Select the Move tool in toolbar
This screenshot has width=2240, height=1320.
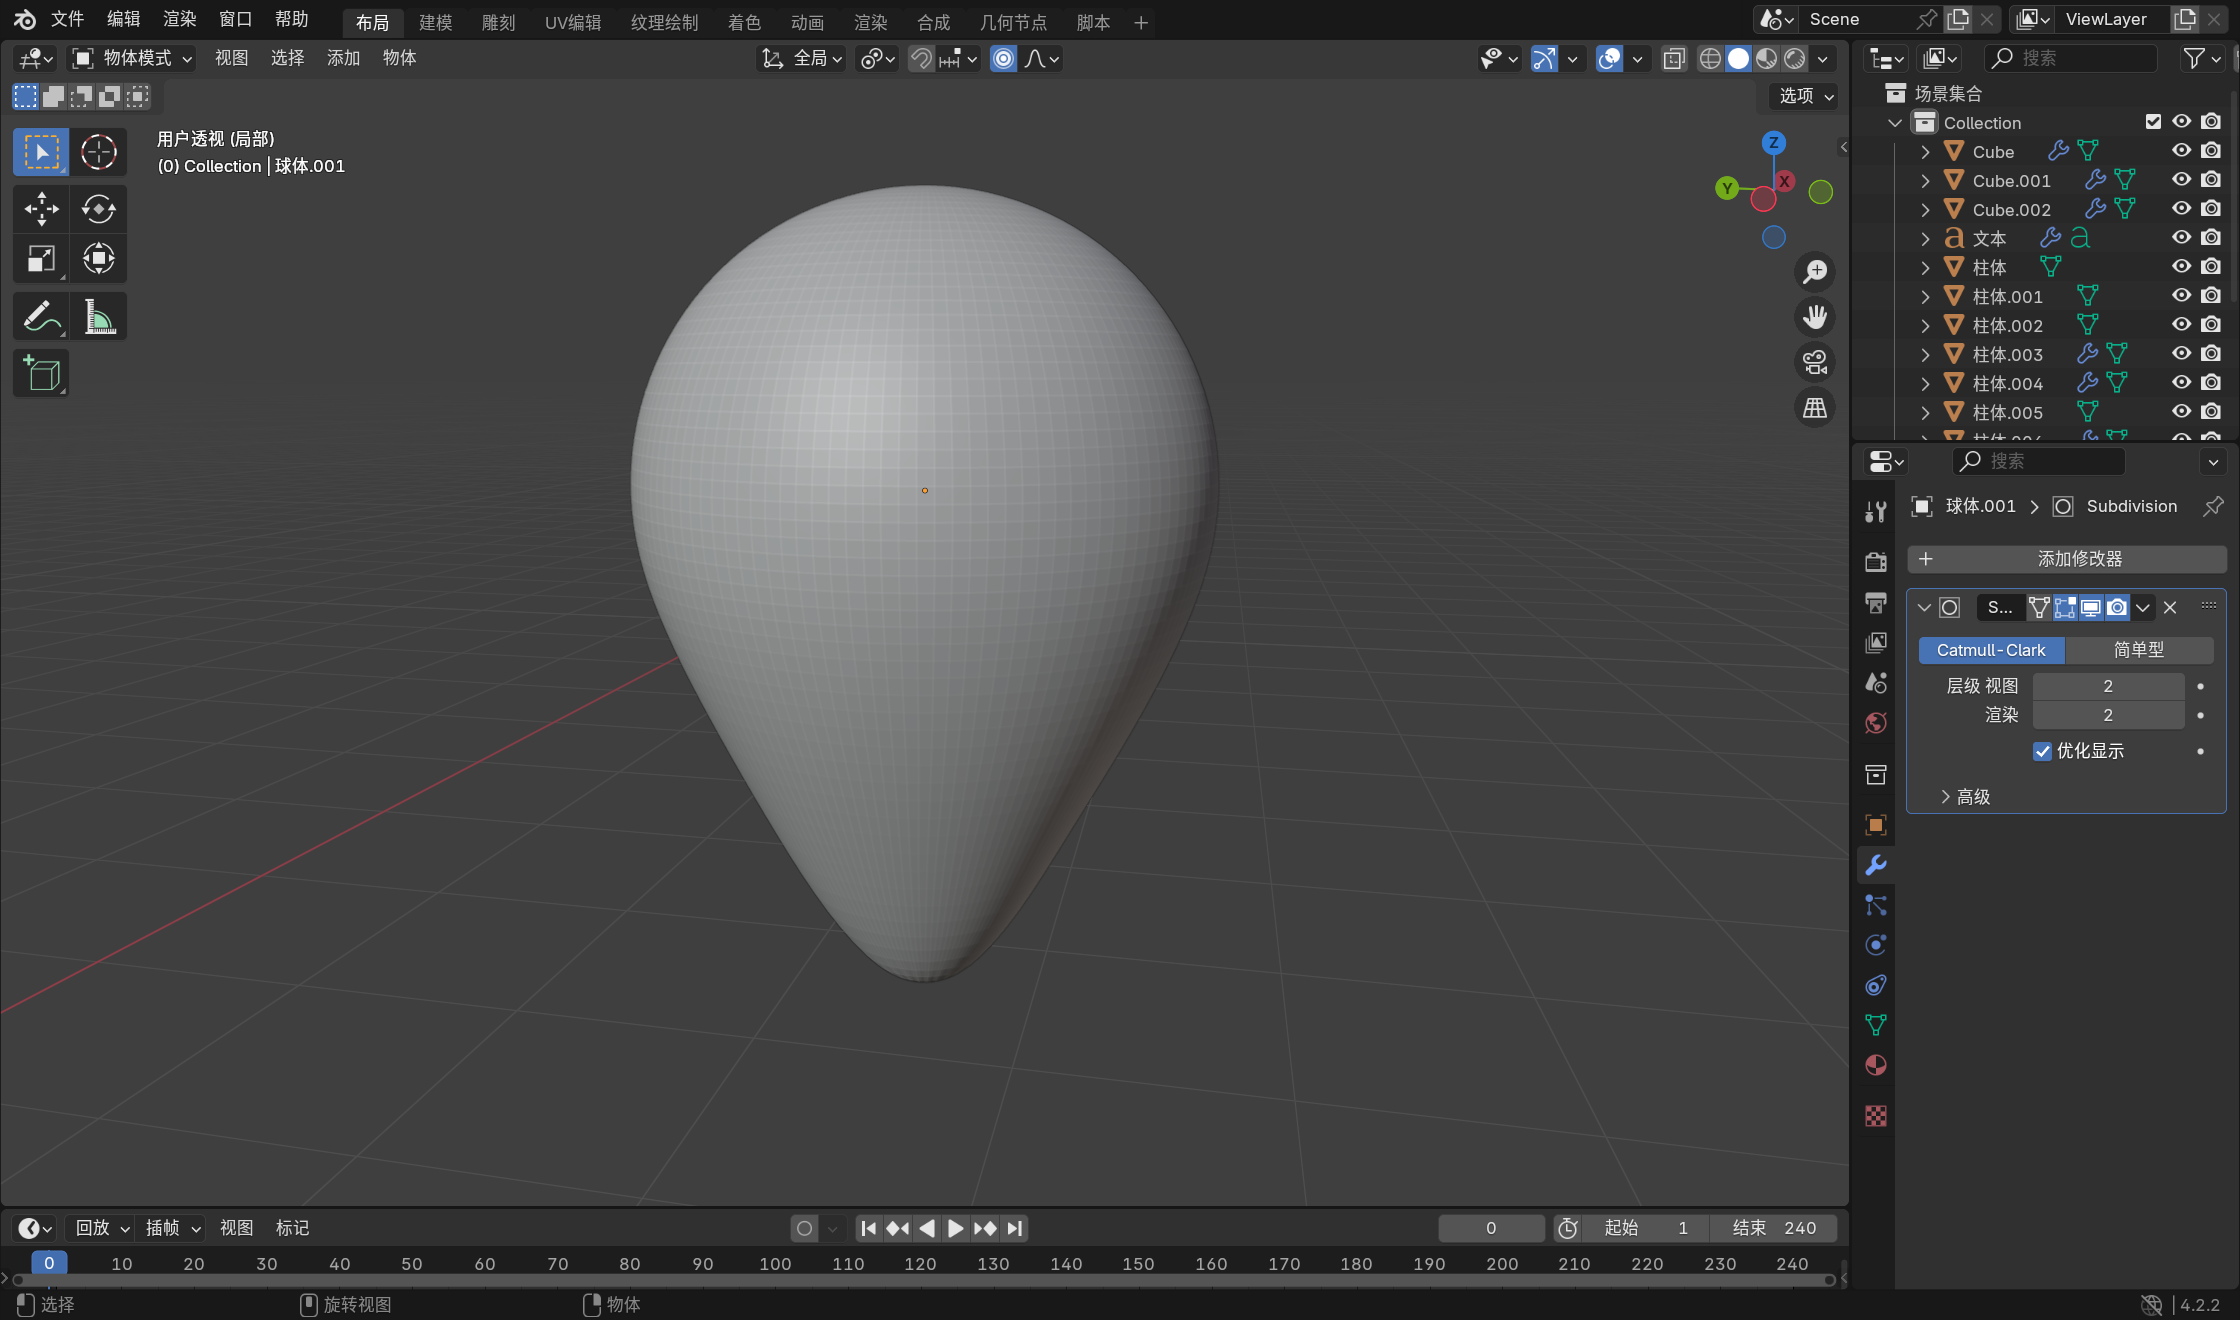tap(41, 209)
